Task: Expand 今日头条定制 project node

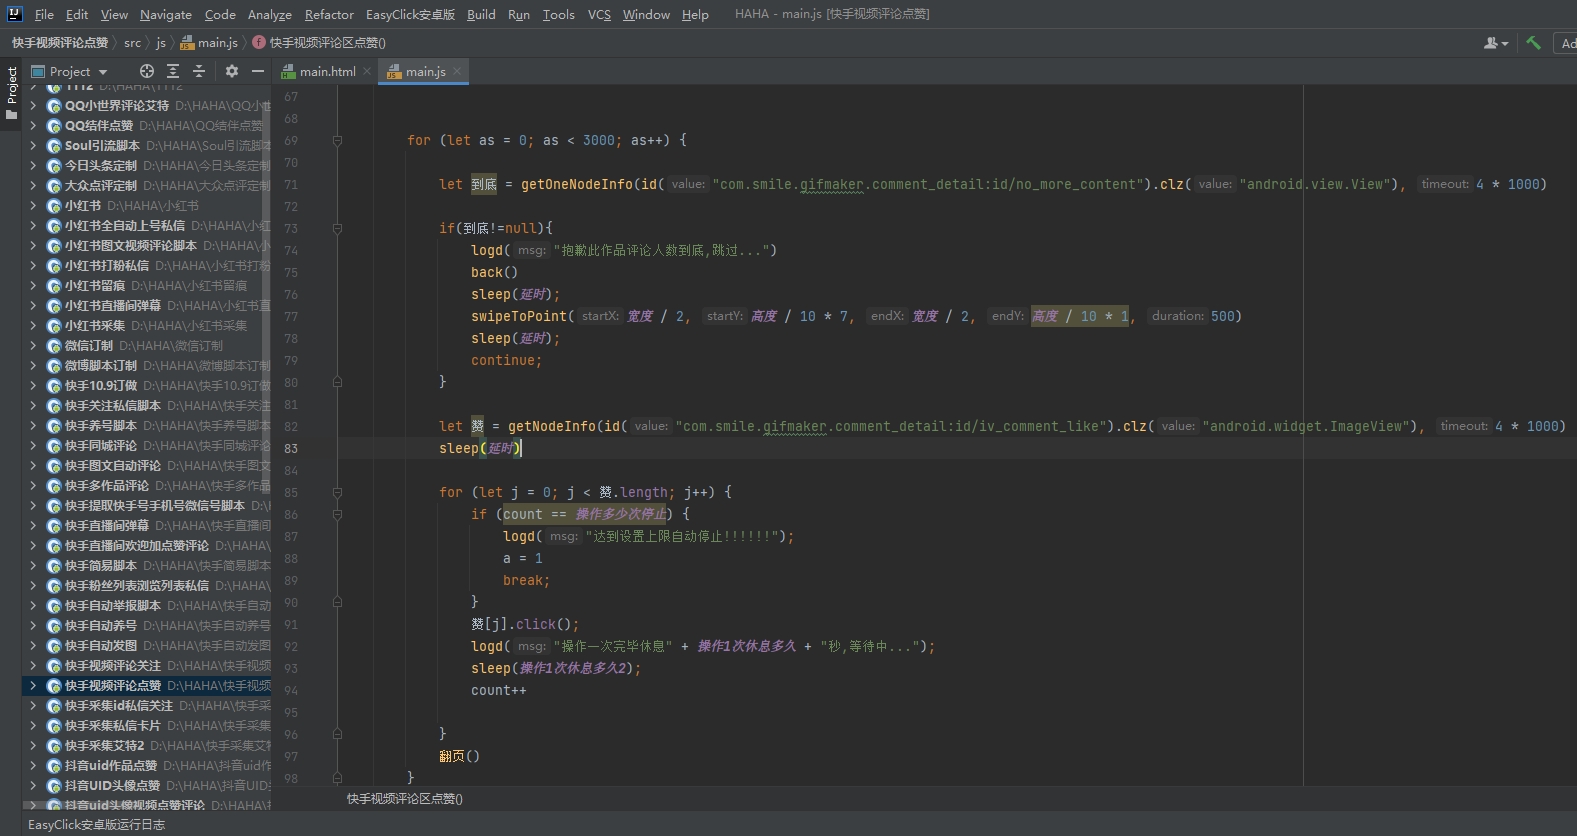Action: tap(33, 165)
